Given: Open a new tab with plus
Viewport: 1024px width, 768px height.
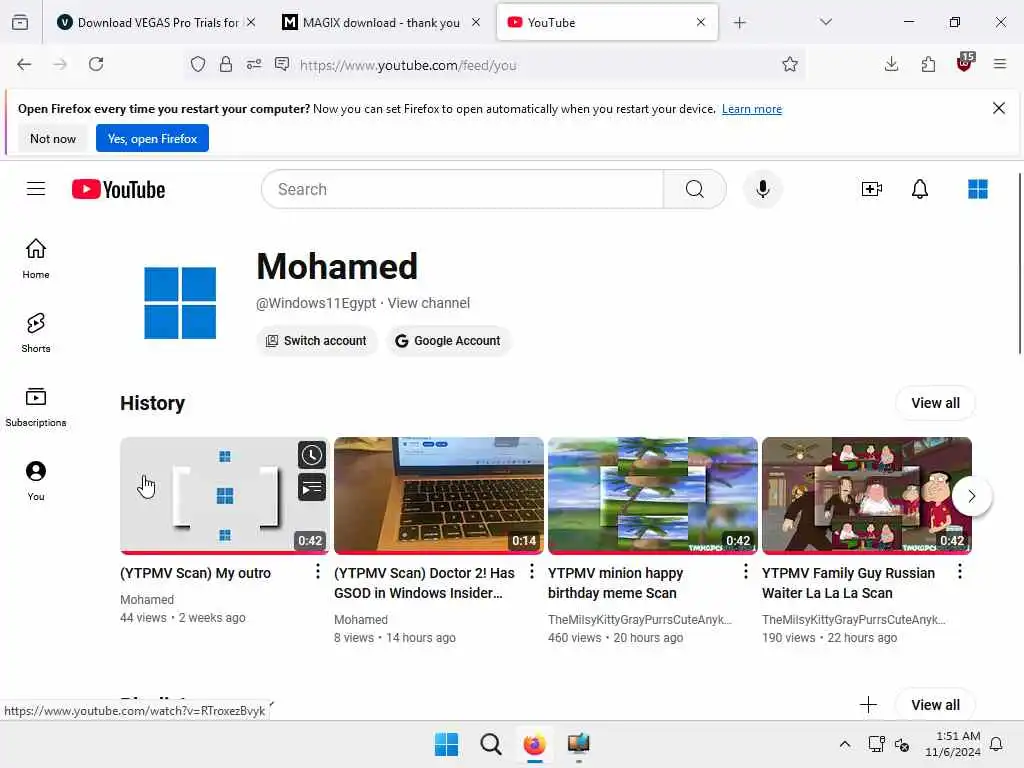Looking at the screenshot, I should pos(739,23).
